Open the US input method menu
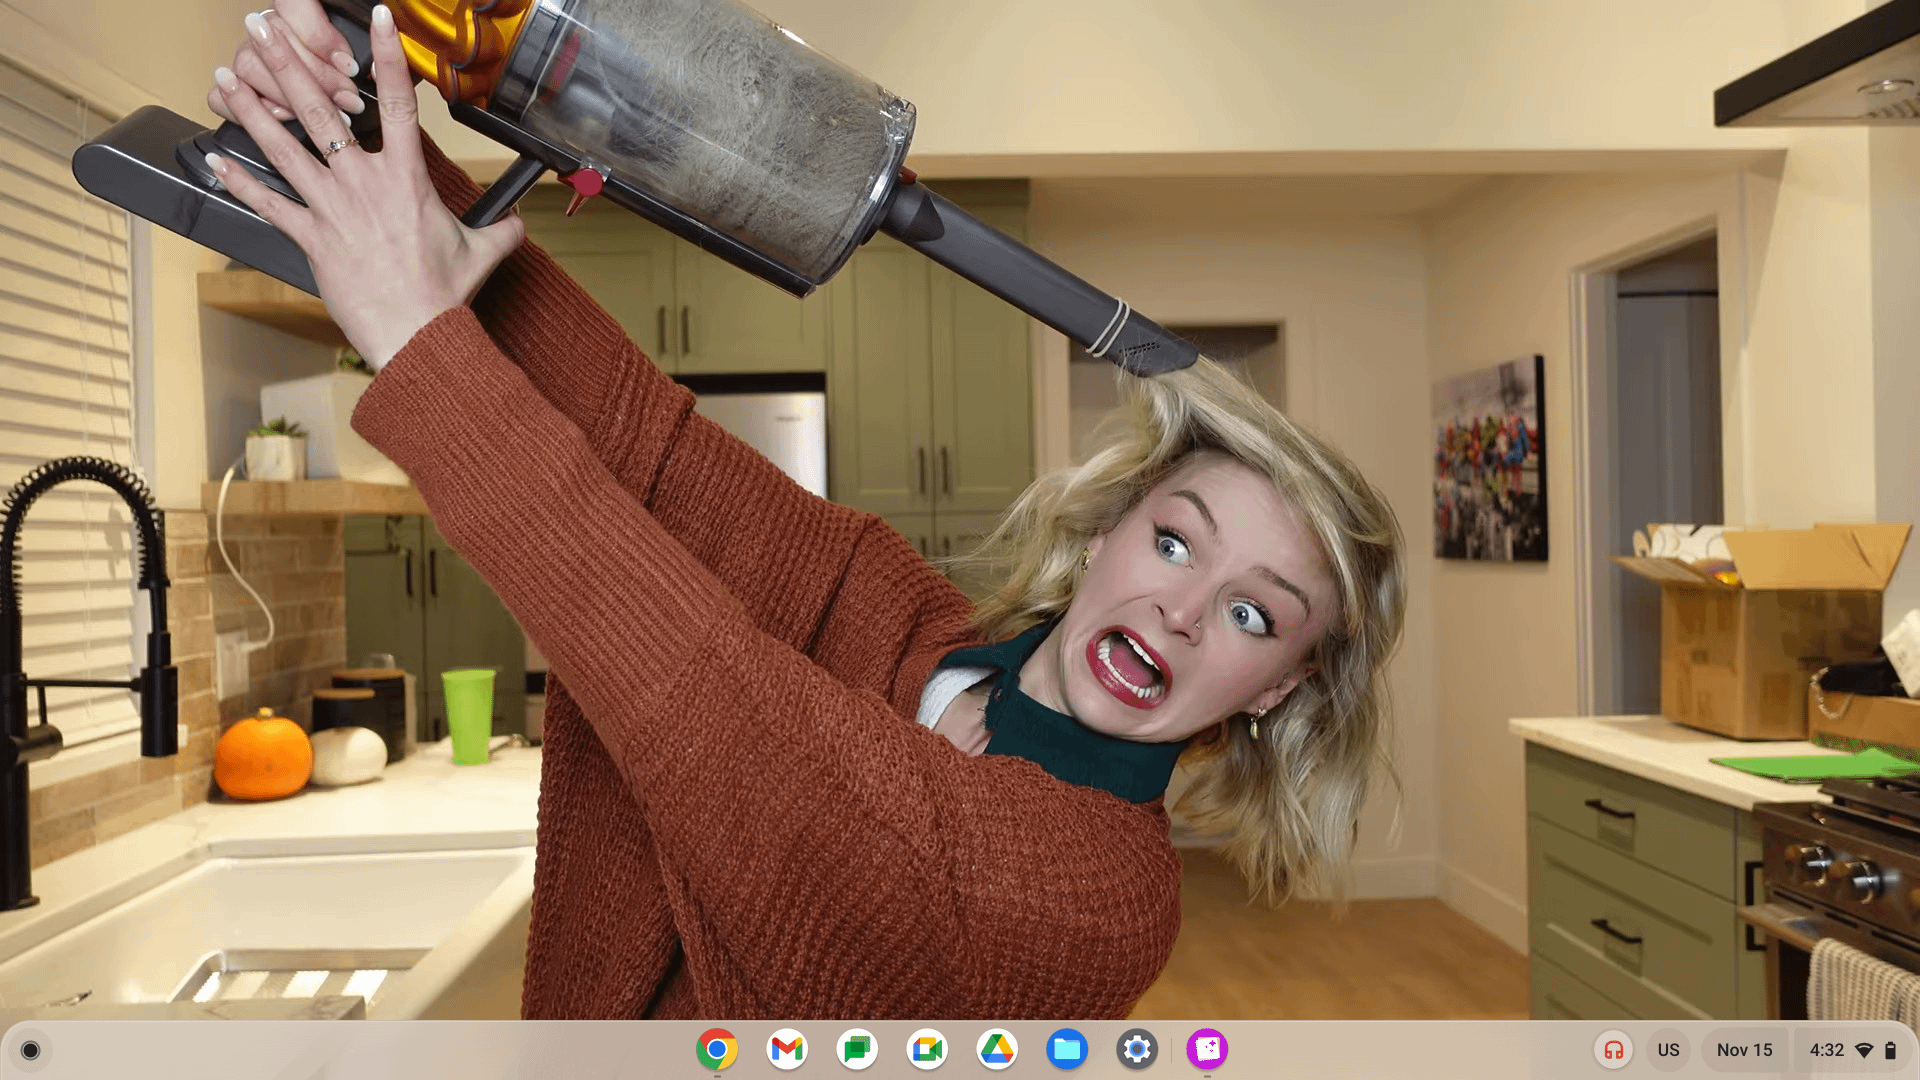This screenshot has width=1920, height=1080. tap(1668, 1050)
